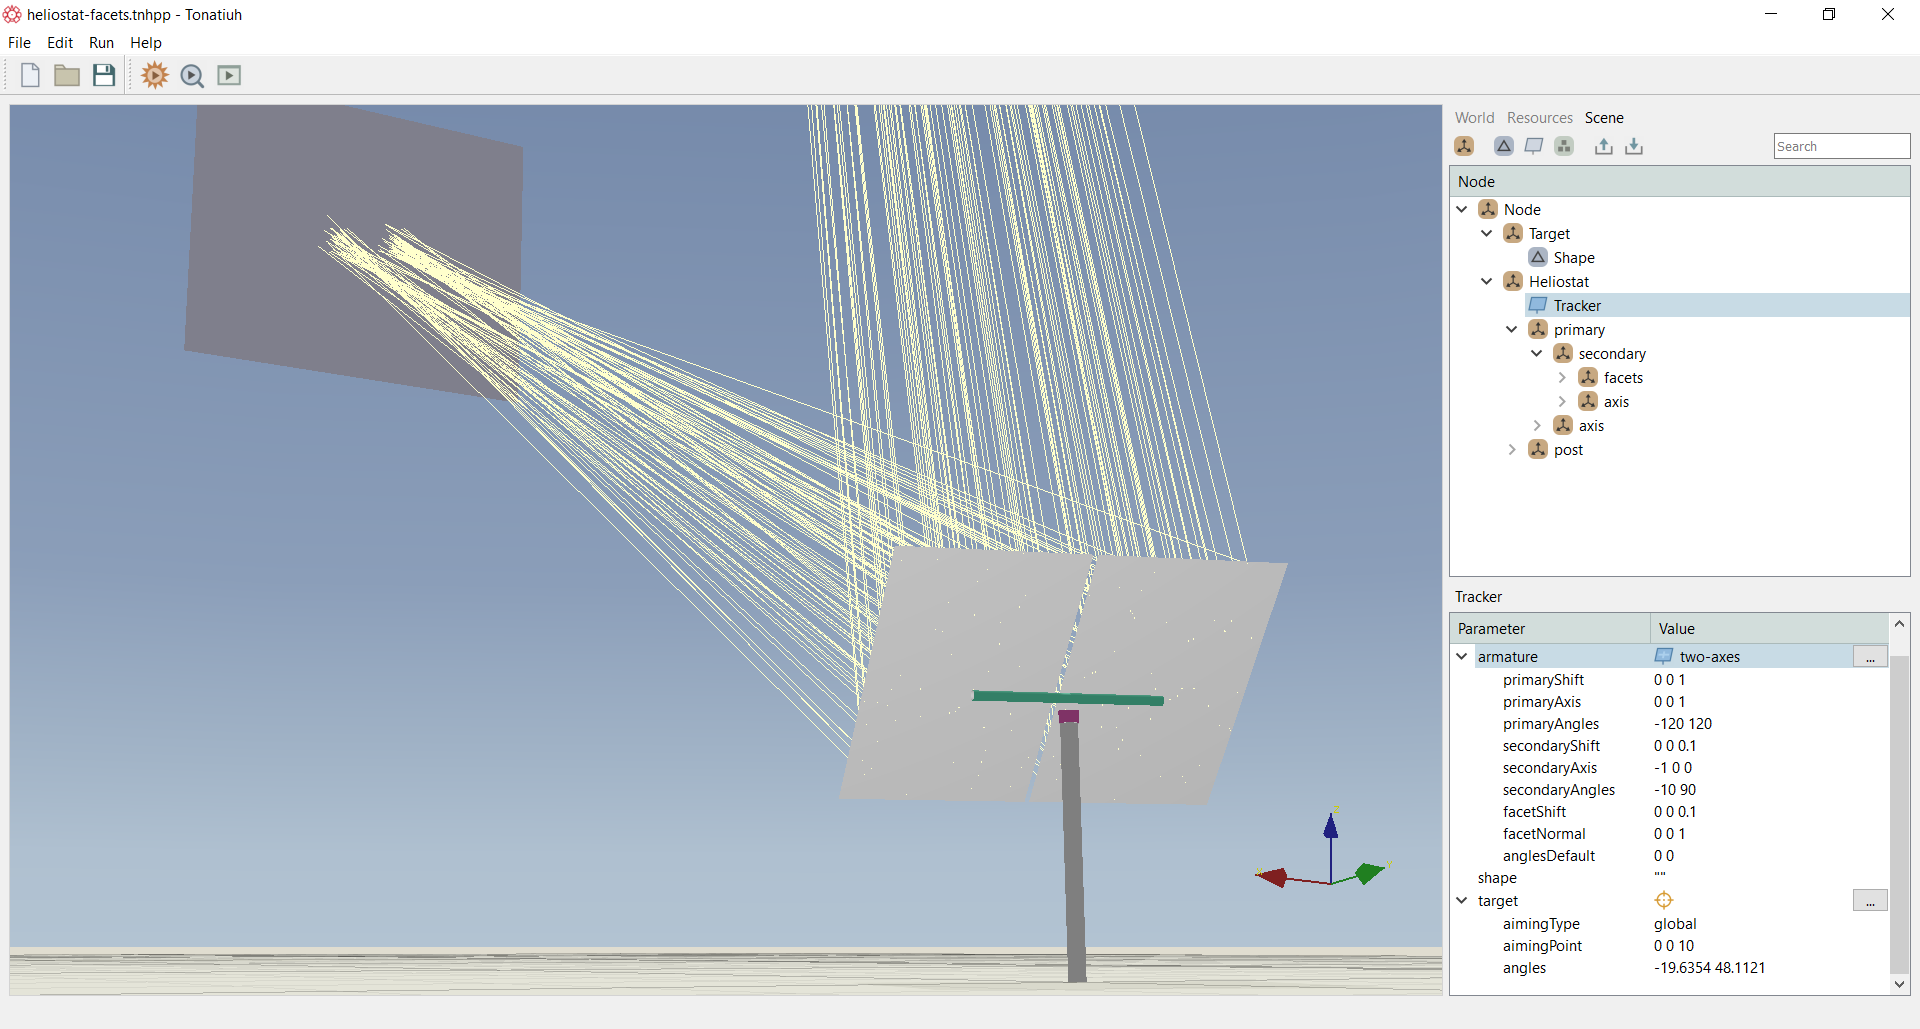The width and height of the screenshot is (1920, 1029).
Task: Create a new file from the toolbar
Action: click(30, 75)
